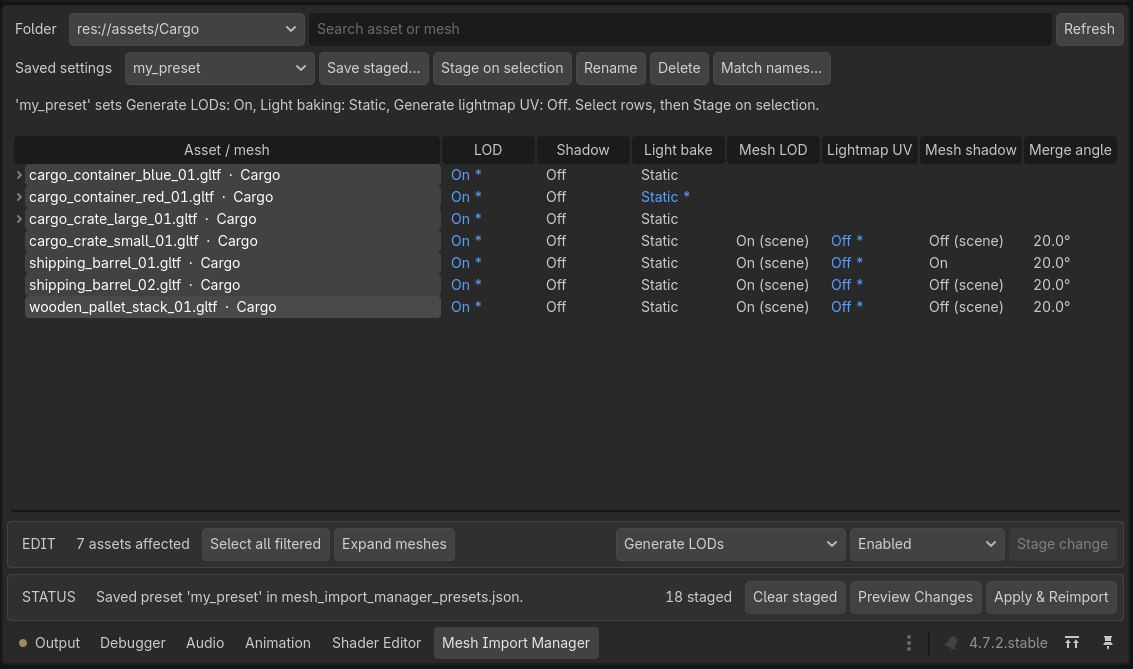Click Lightmap UV 'Off *' for shipping_barrel_02
Screen dimensions: 1133x669
coord(847,285)
